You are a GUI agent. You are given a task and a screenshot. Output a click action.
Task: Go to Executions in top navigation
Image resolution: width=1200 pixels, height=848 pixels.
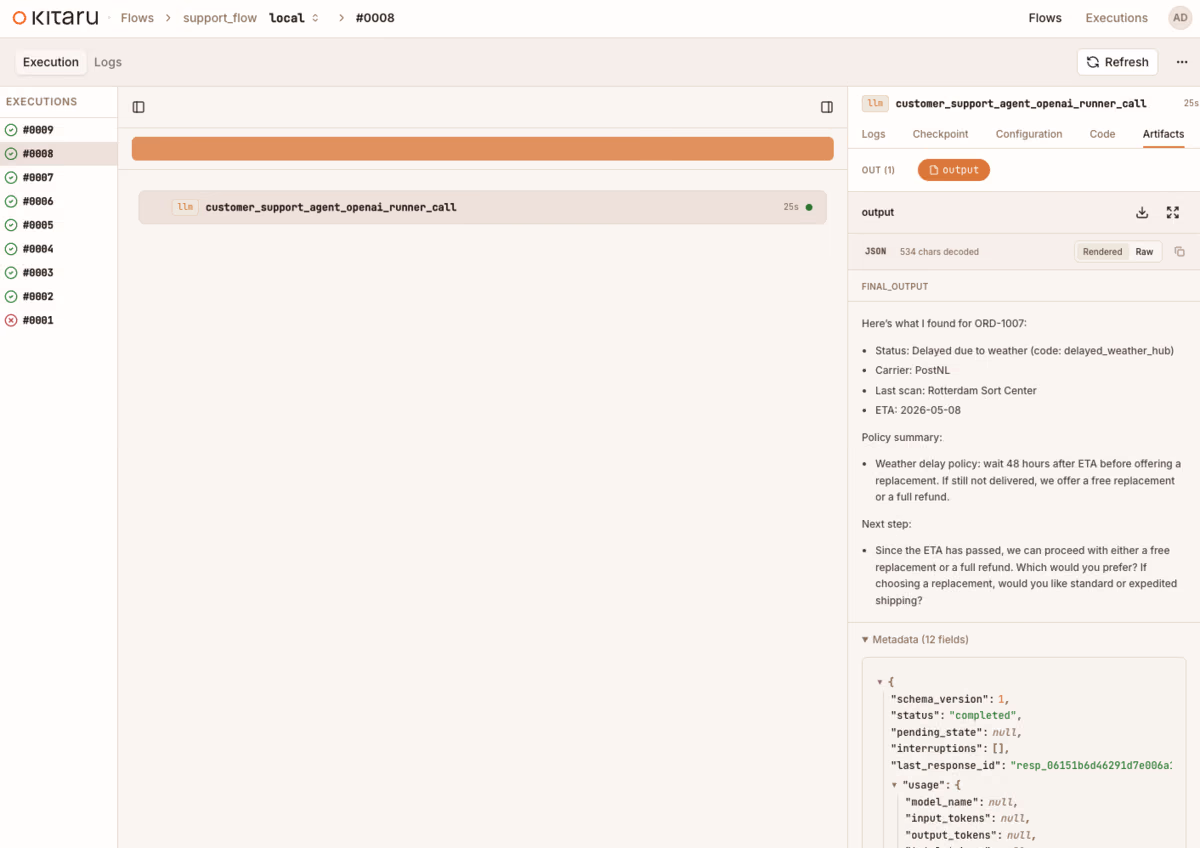(x=1116, y=18)
